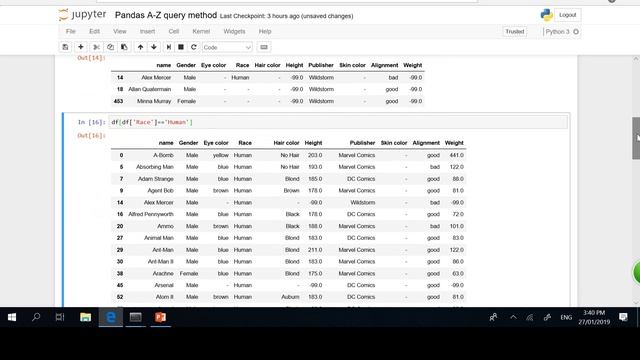Click the 'Alfred Pennyworth' name cell
This screenshot has width=640, height=360.
click(151, 214)
